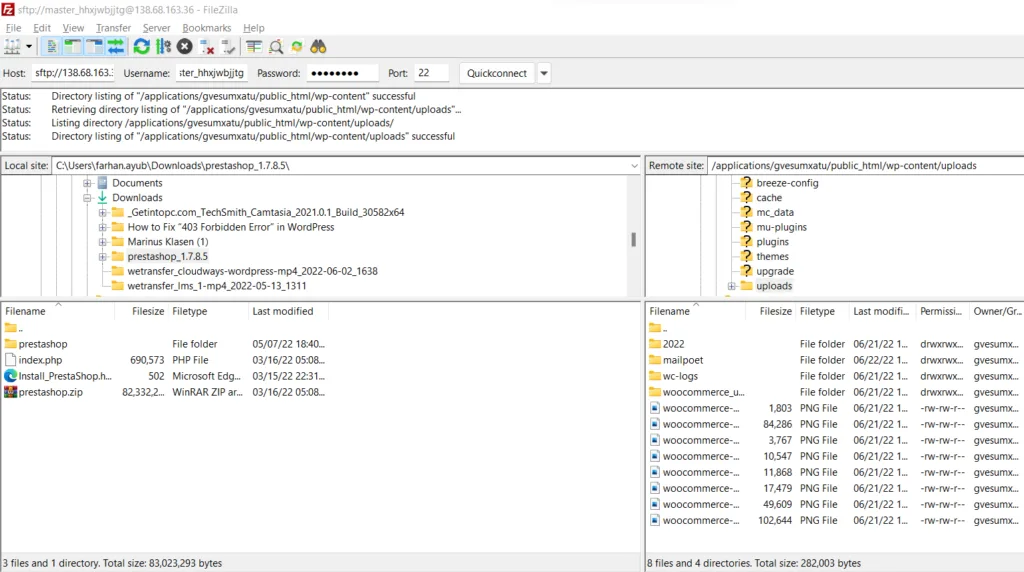Open the Edit menu
Screen dimensions: 1024x572
click(42, 28)
